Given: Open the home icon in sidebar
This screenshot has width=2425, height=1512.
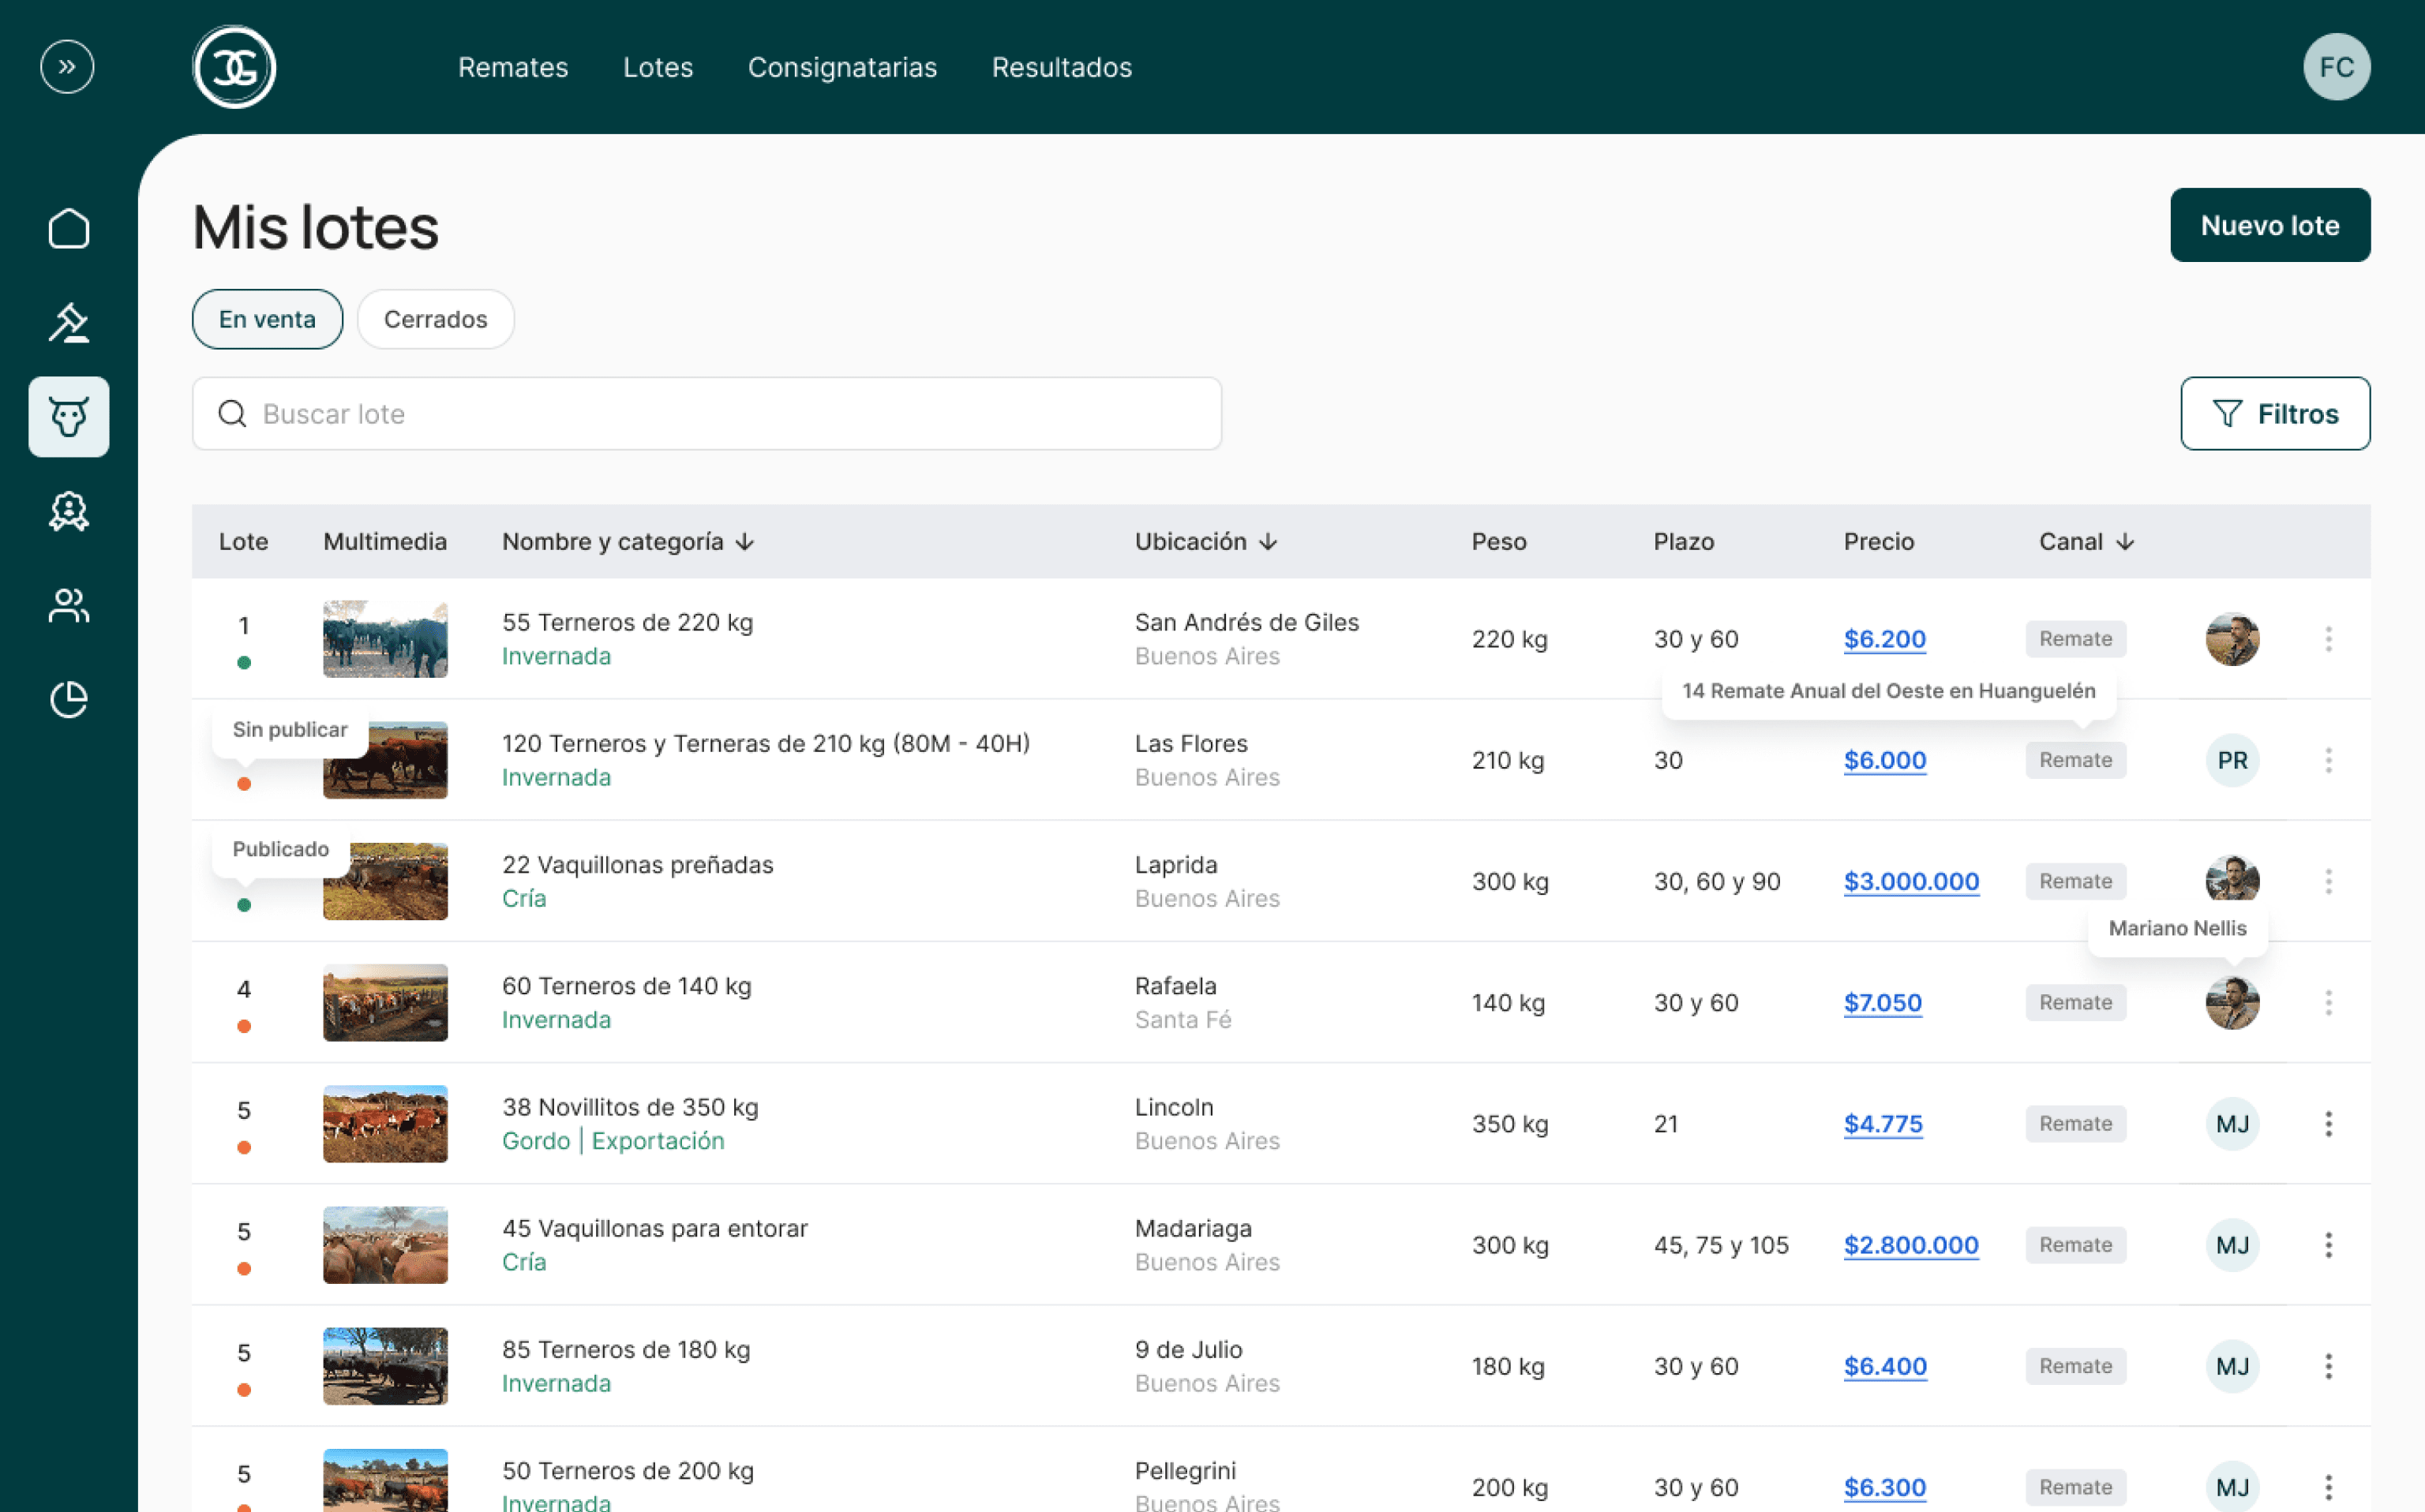Looking at the screenshot, I should [69, 229].
